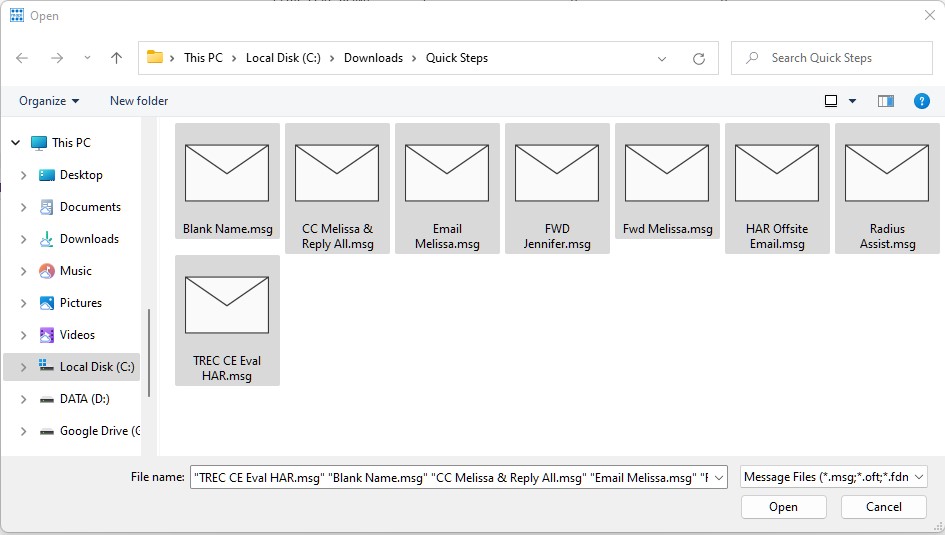Go back using the Back arrow
Viewport: 945px width, 535px height.
pos(22,58)
